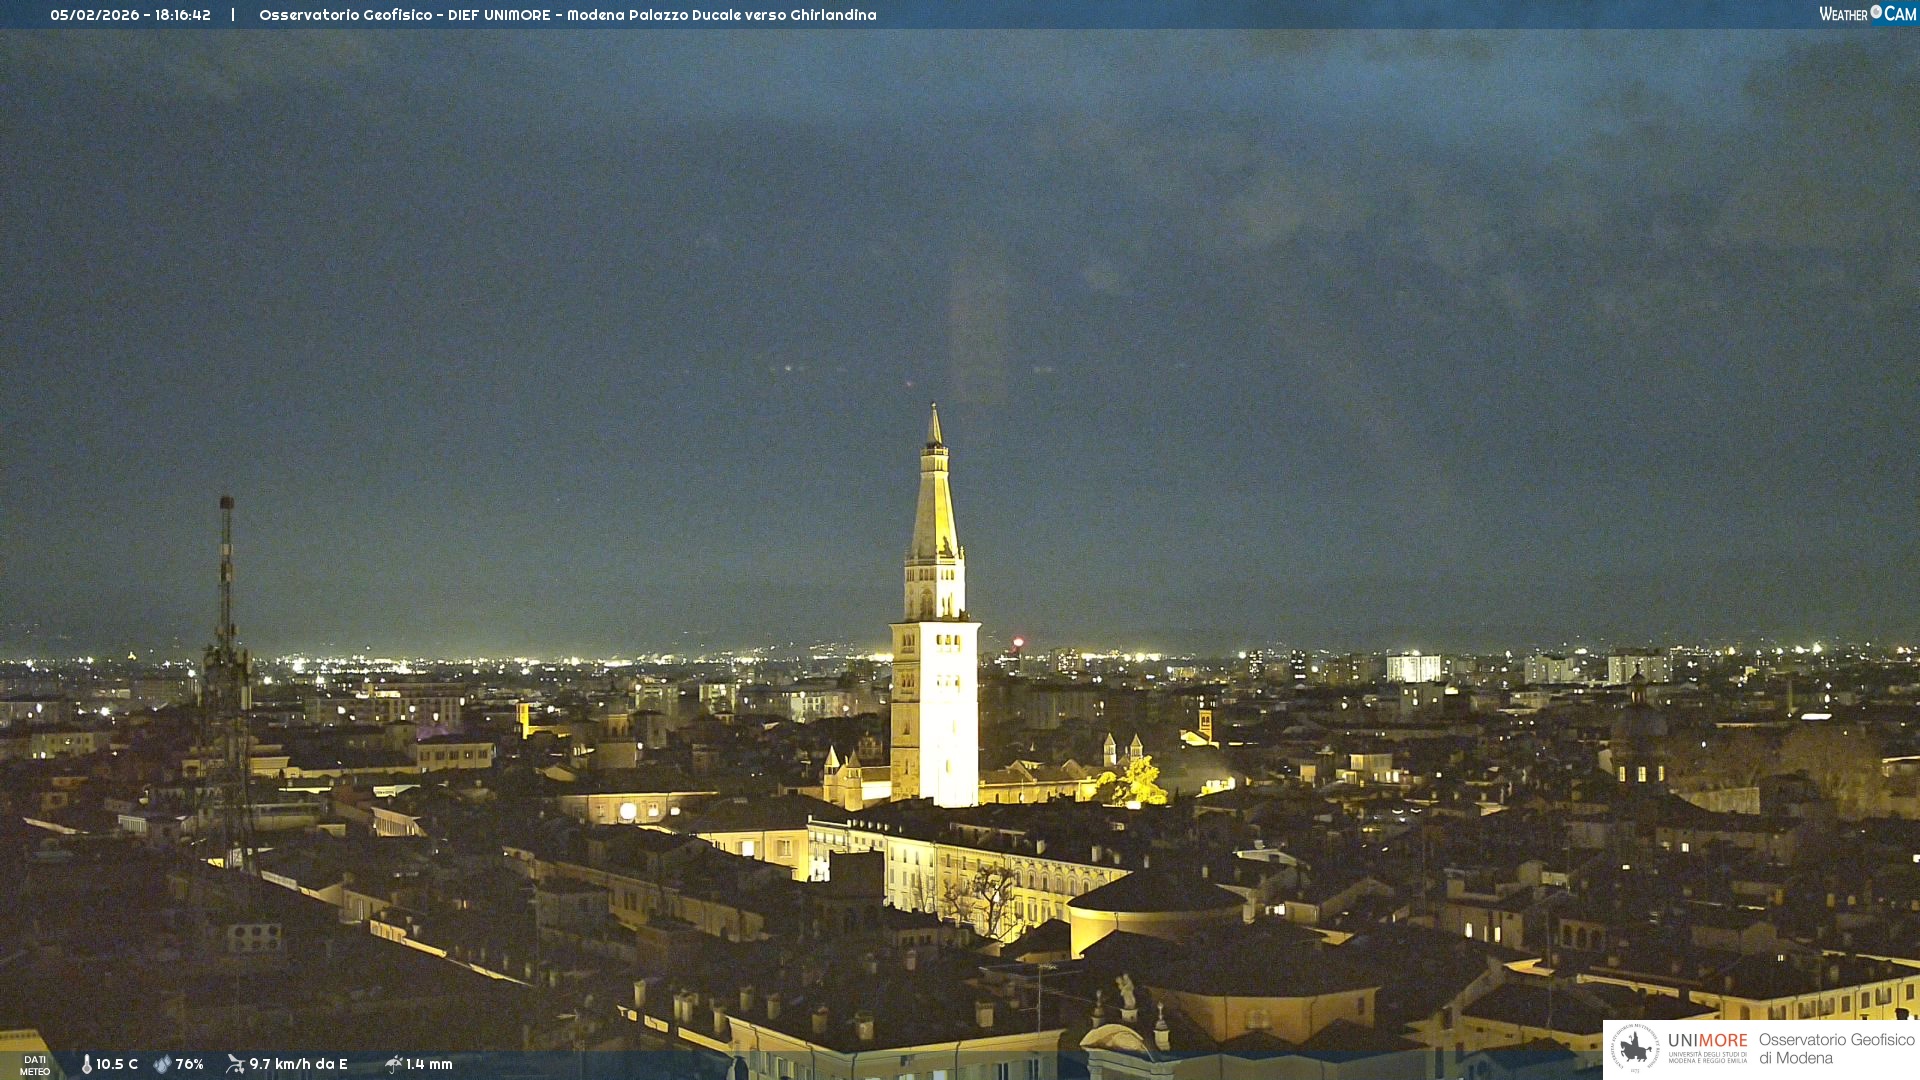The height and width of the screenshot is (1080, 1920).
Task: Click the wind vane anemometer icon
Action: tap(235, 1064)
